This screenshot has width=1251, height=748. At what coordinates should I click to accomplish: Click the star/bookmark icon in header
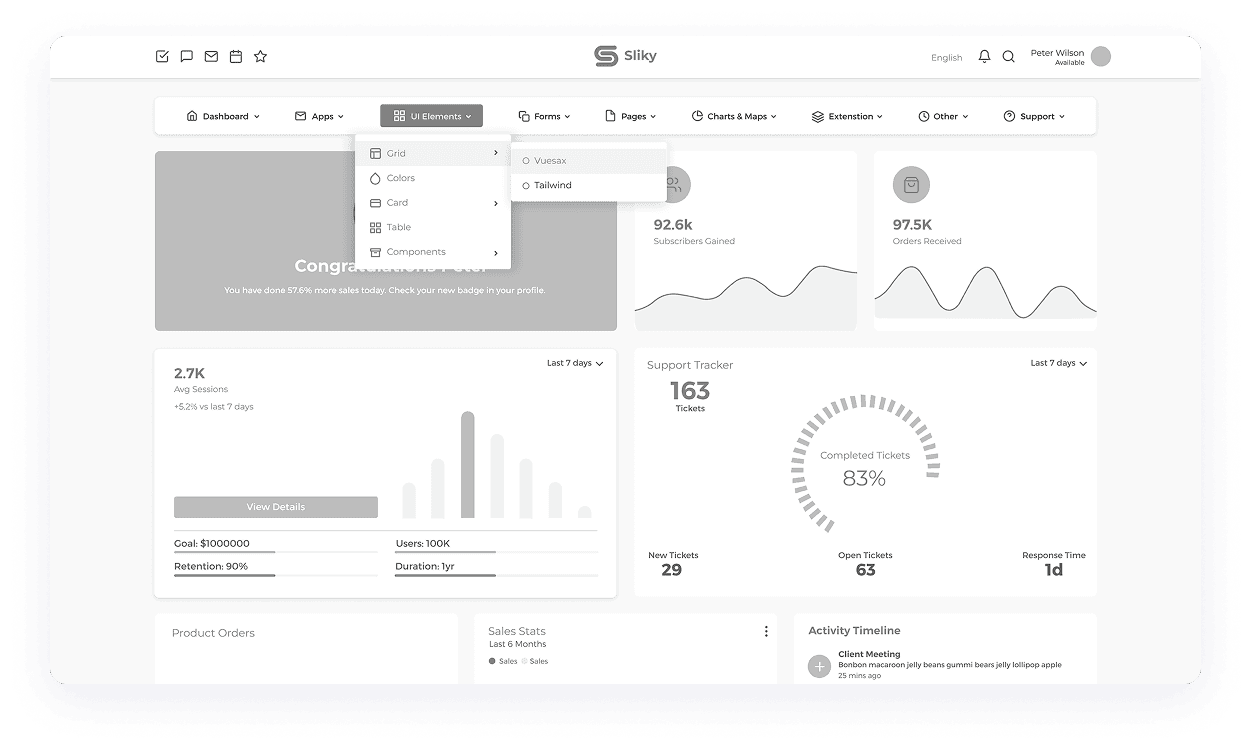[x=261, y=57]
